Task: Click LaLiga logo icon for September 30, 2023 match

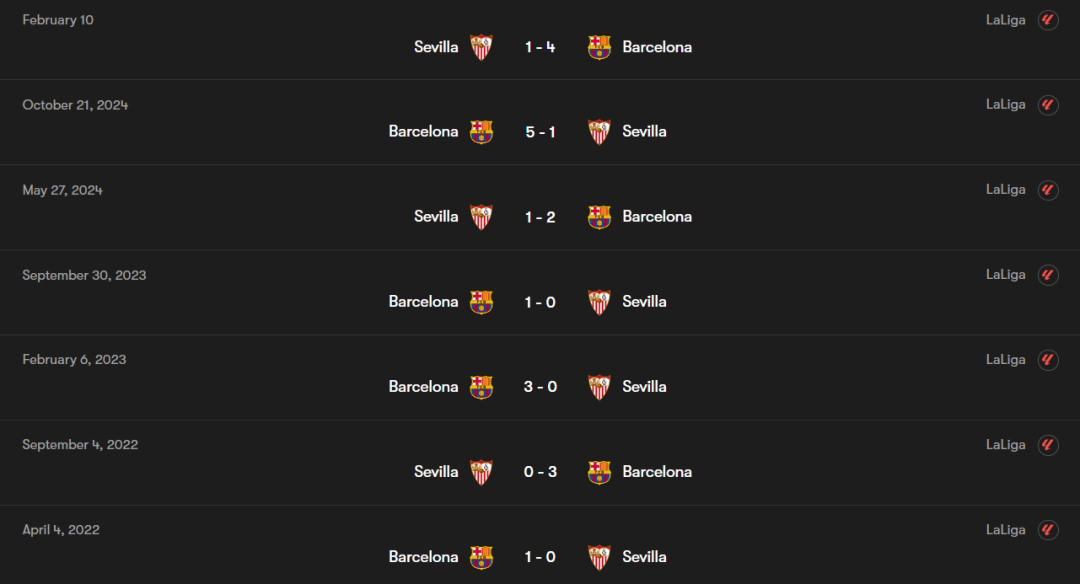Action: [x=1048, y=275]
